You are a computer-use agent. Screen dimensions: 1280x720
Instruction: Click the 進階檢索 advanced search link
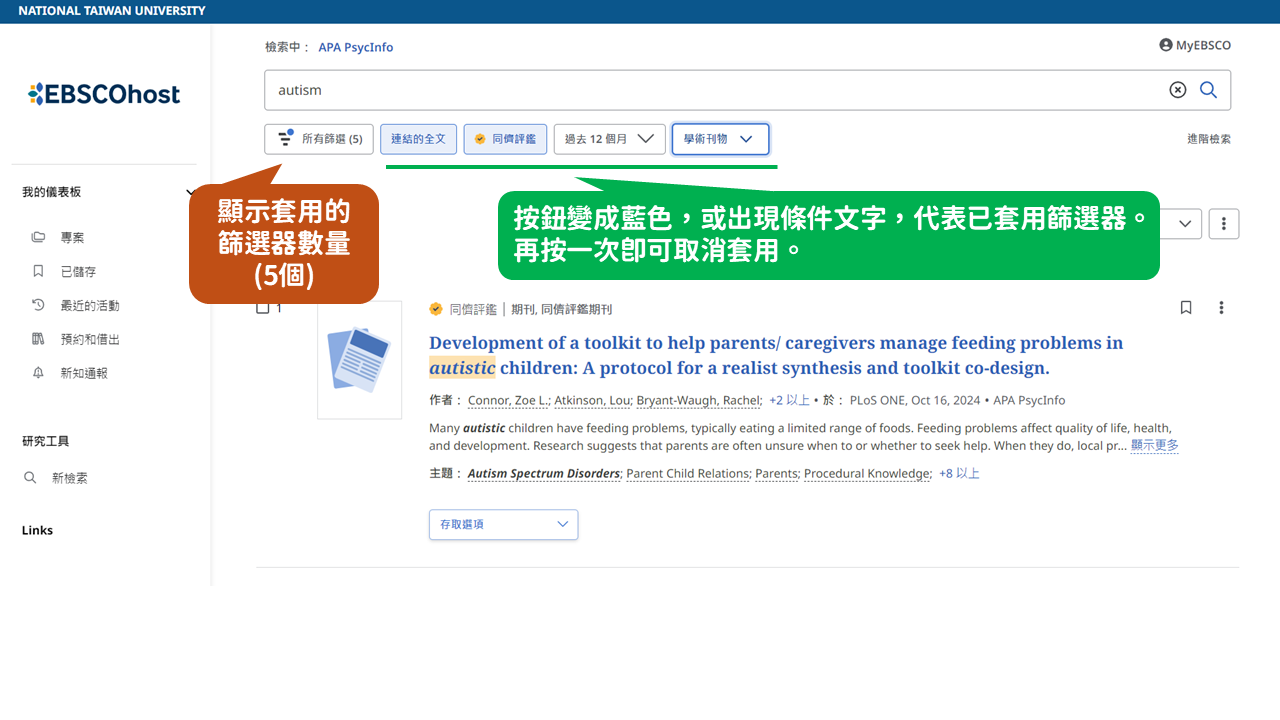coord(1208,139)
